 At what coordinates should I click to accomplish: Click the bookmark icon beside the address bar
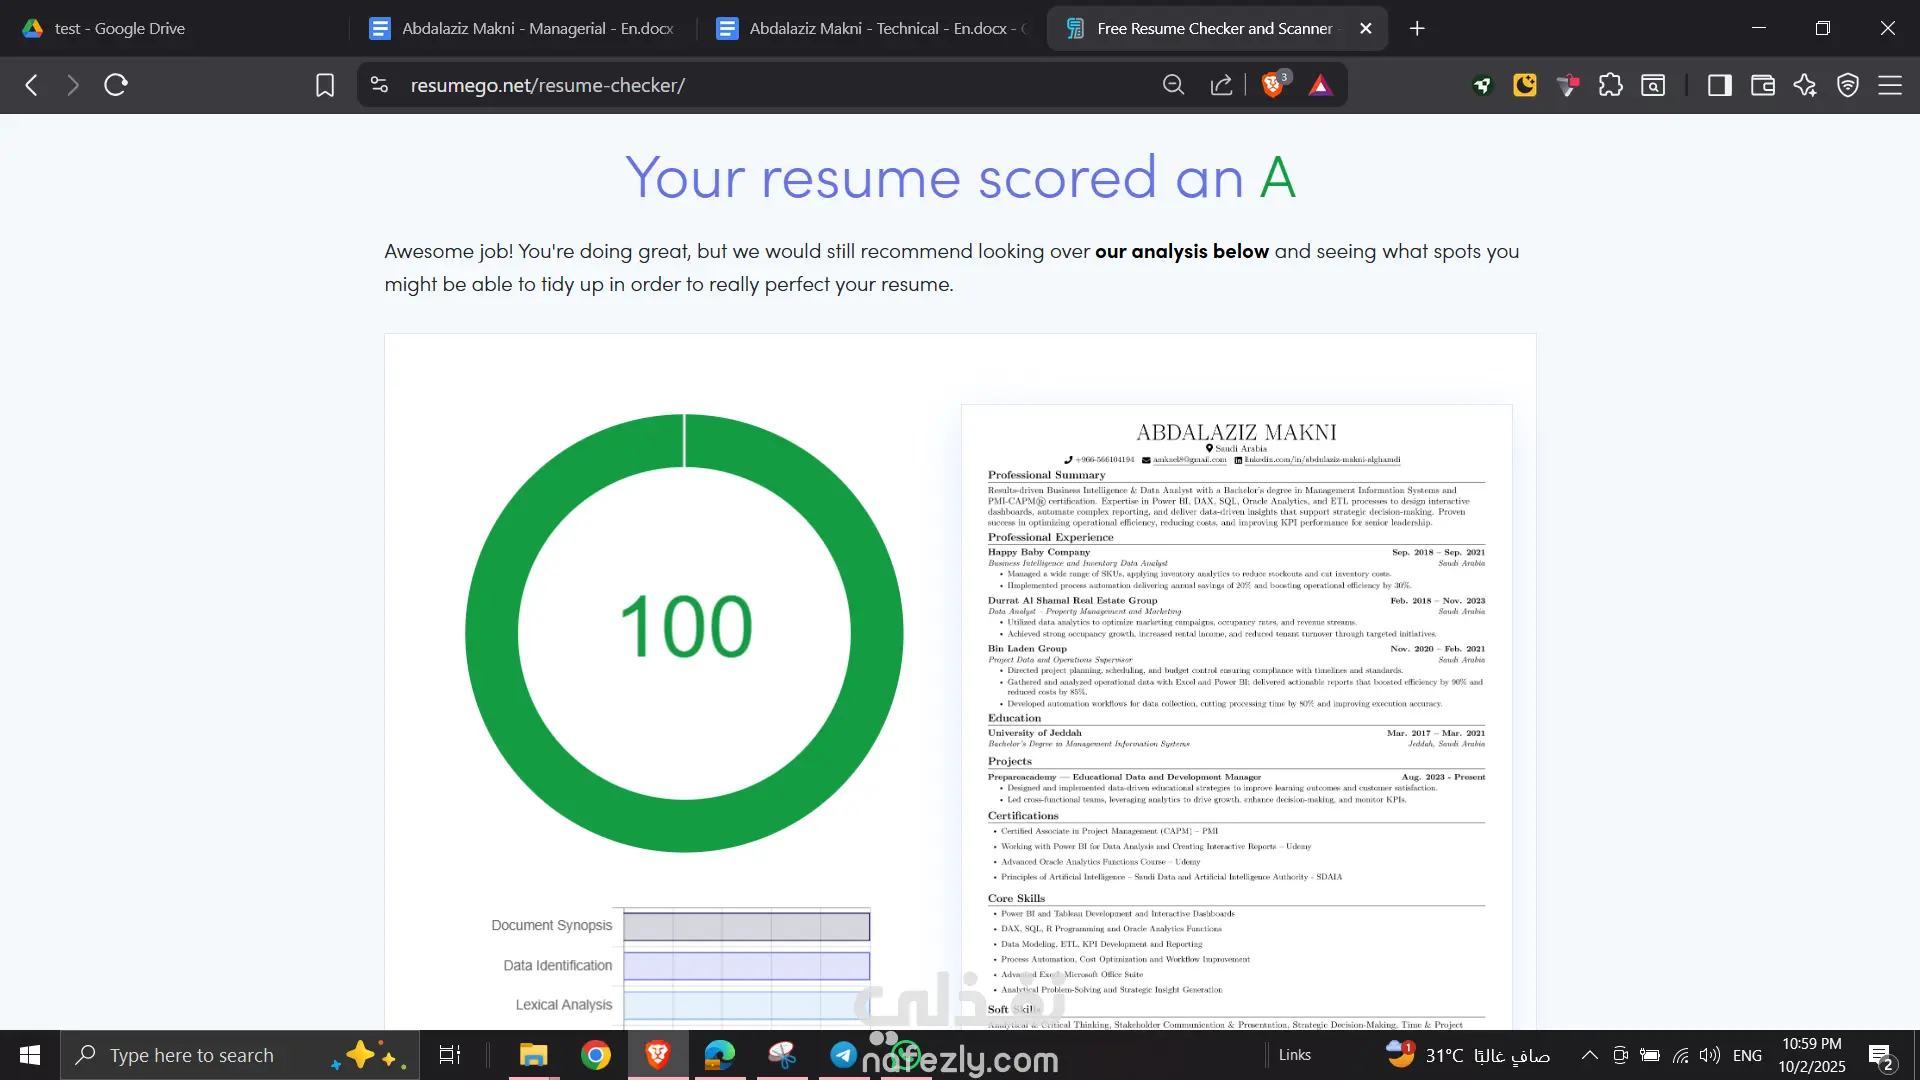325,85
